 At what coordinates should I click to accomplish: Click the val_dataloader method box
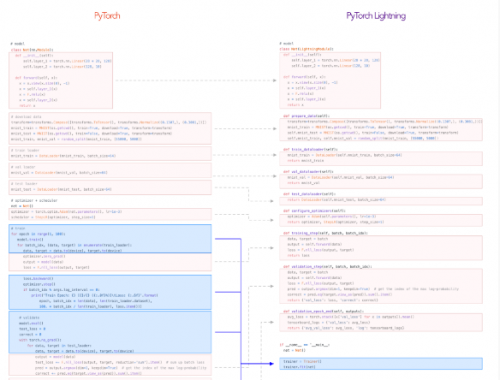point(381,181)
